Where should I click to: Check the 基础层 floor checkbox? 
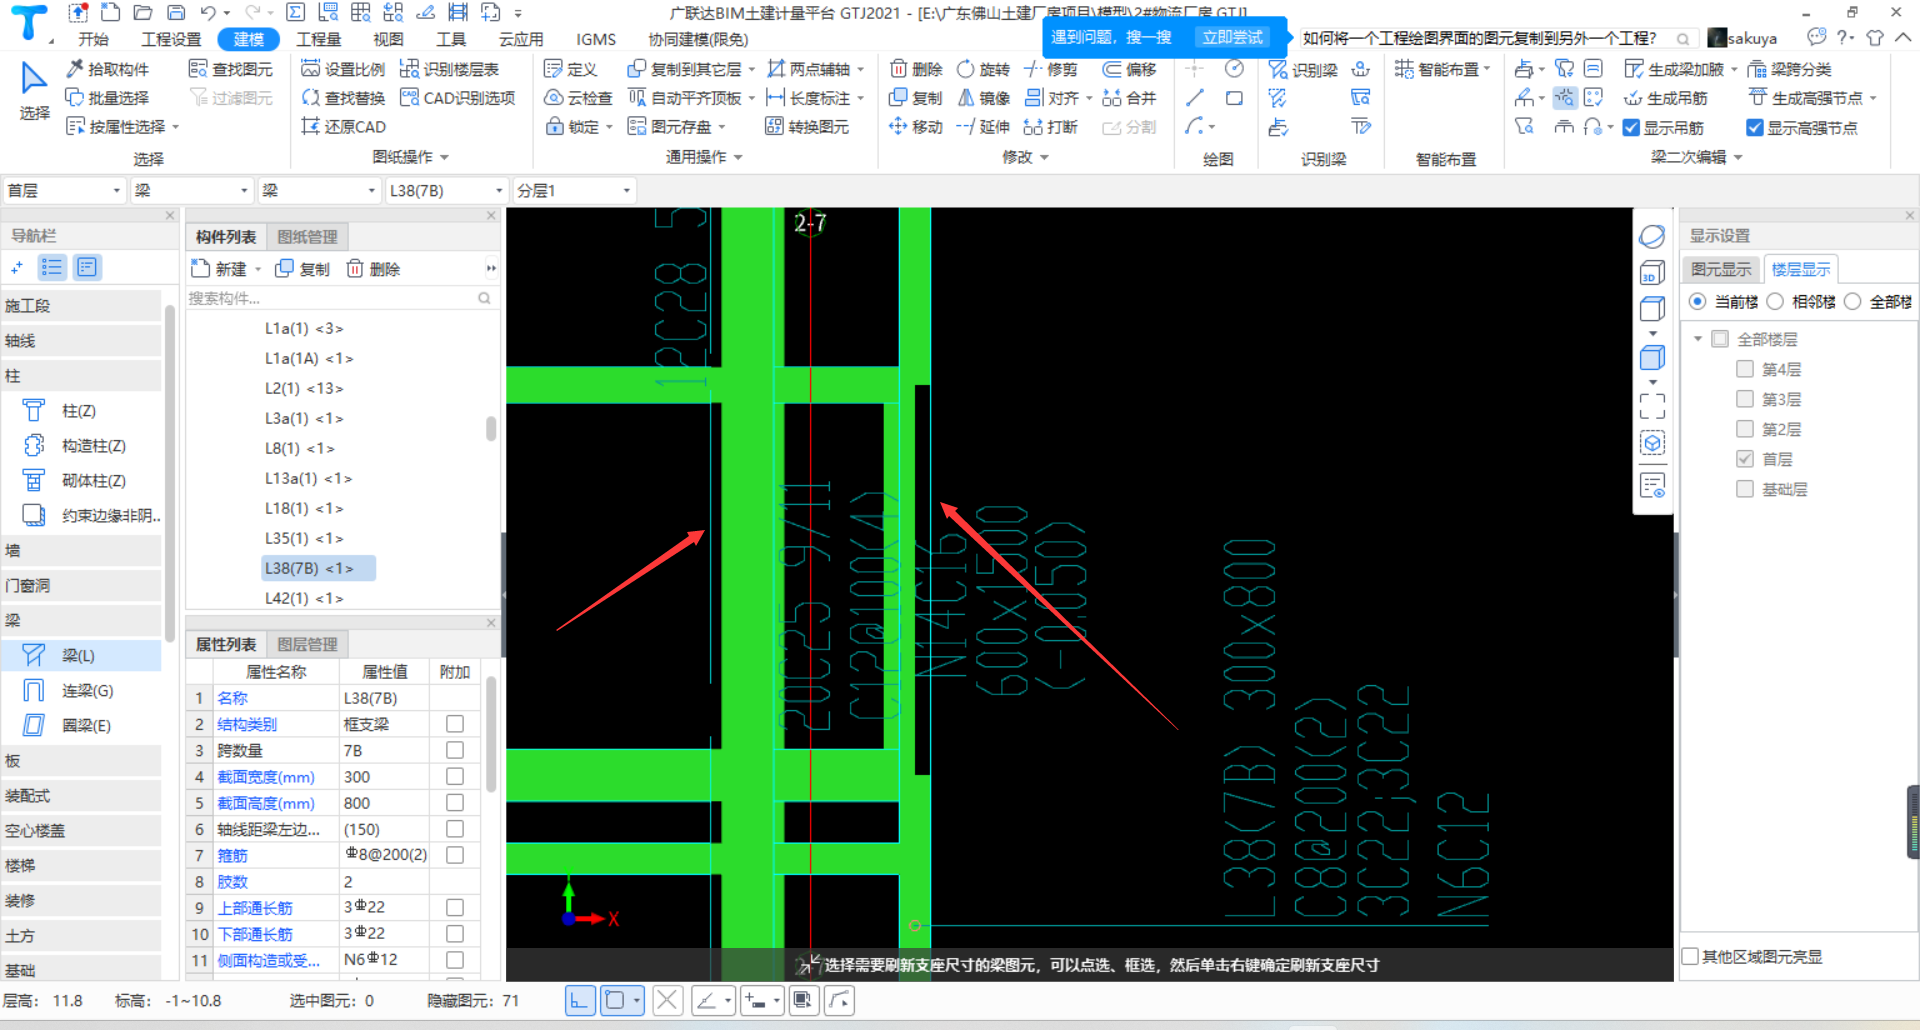click(1745, 489)
